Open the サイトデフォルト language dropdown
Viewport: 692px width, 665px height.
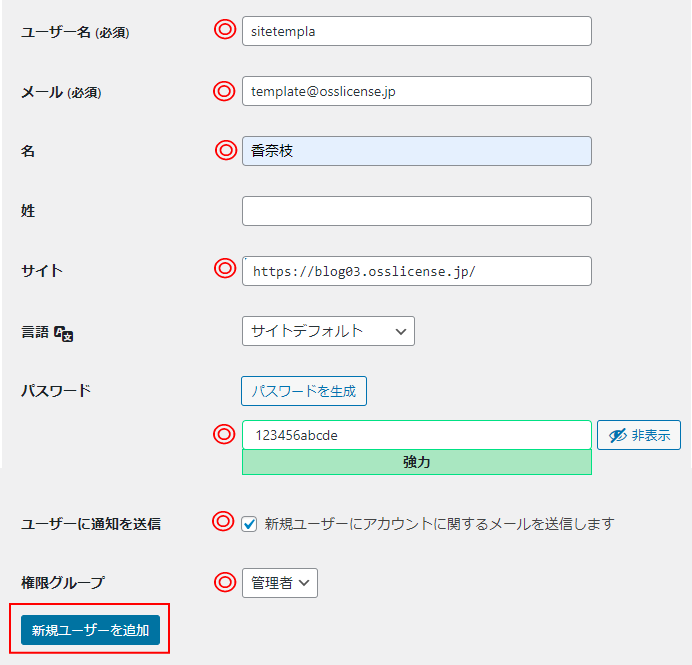328,331
